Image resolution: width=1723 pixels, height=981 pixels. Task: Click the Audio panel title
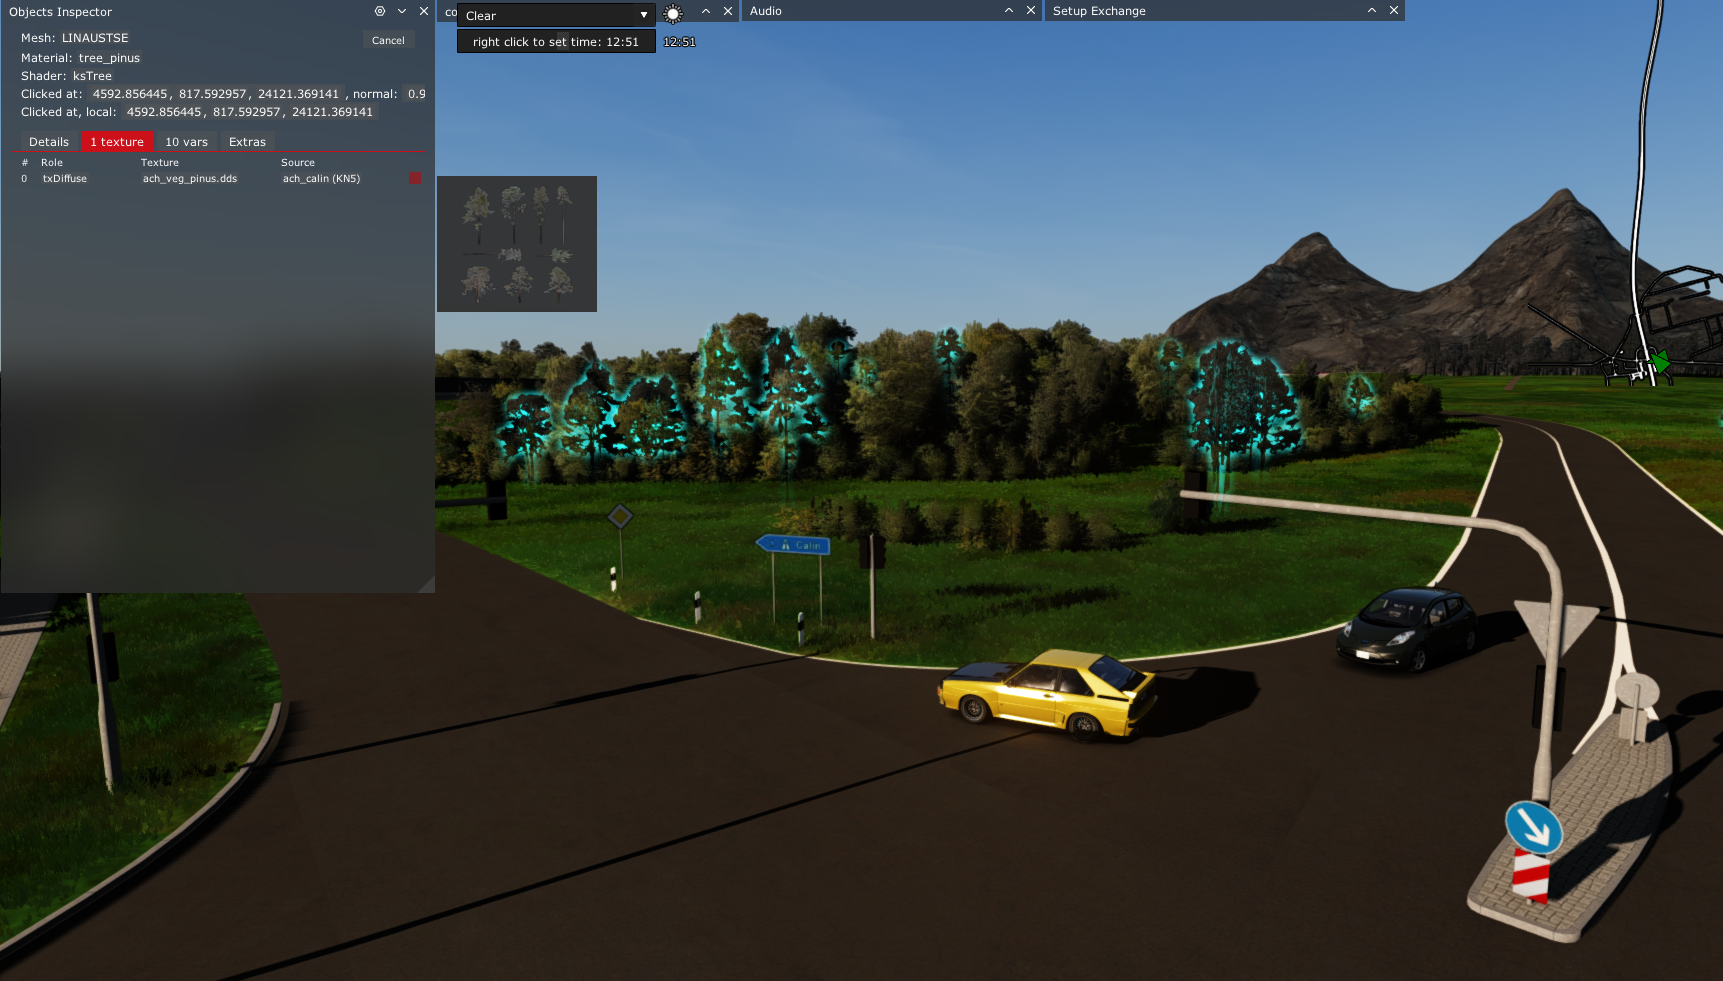766,11
